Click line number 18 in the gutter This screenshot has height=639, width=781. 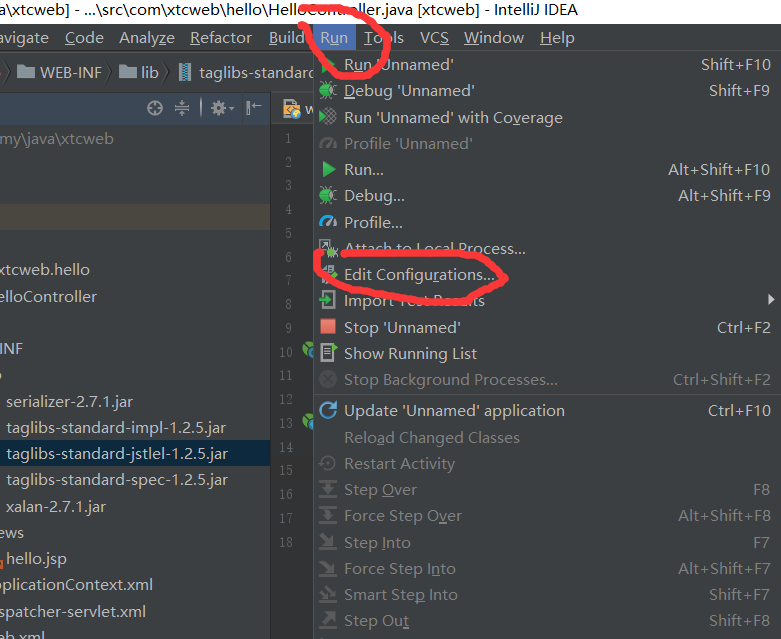pyautogui.click(x=286, y=542)
